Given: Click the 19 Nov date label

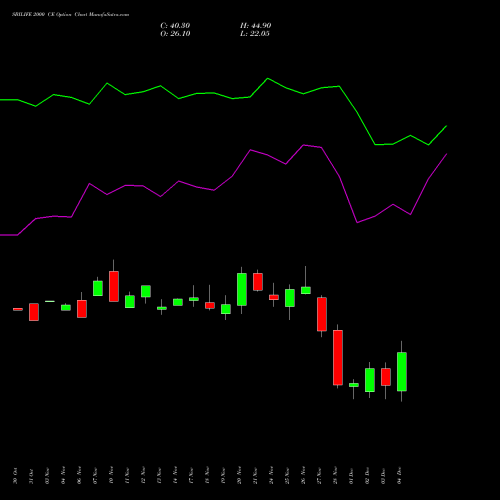Looking at the screenshot, I should (223, 476).
